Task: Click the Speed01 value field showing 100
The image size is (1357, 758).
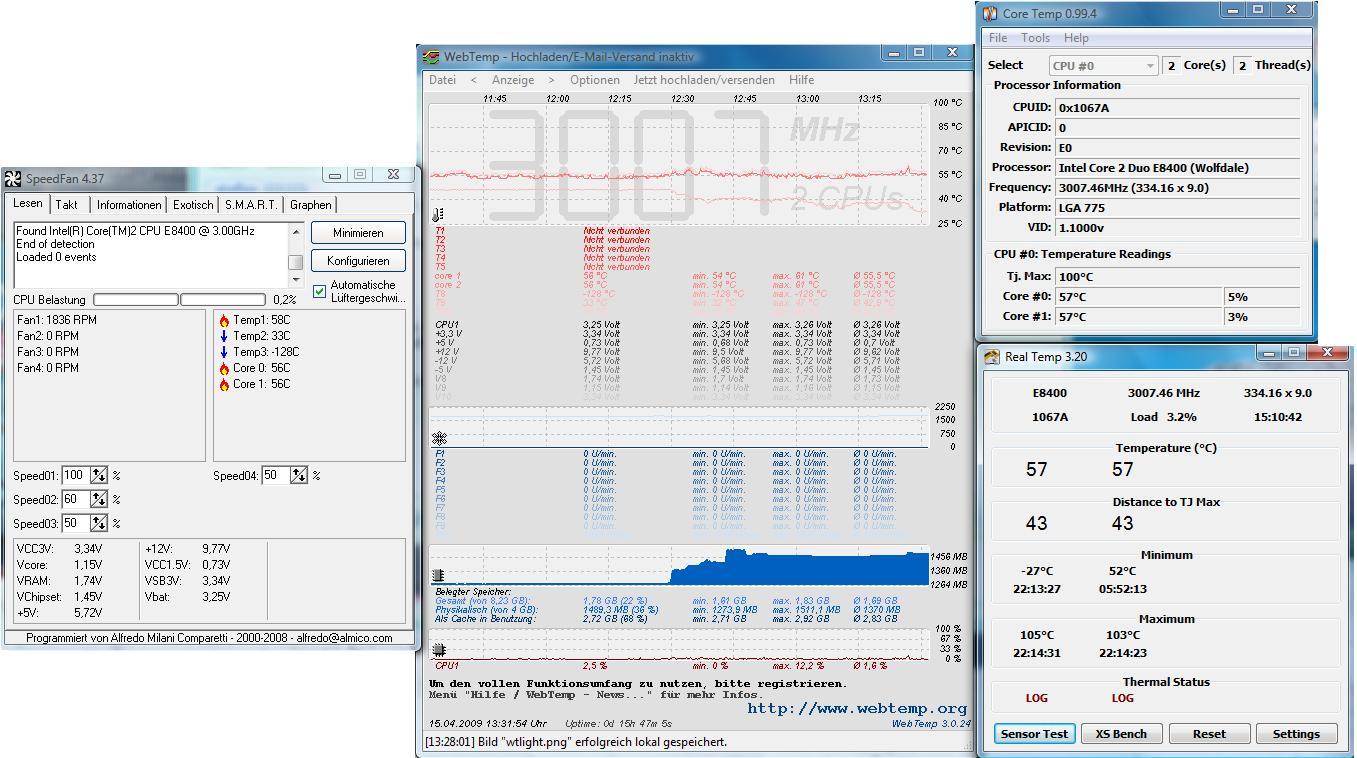Action: 75,475
